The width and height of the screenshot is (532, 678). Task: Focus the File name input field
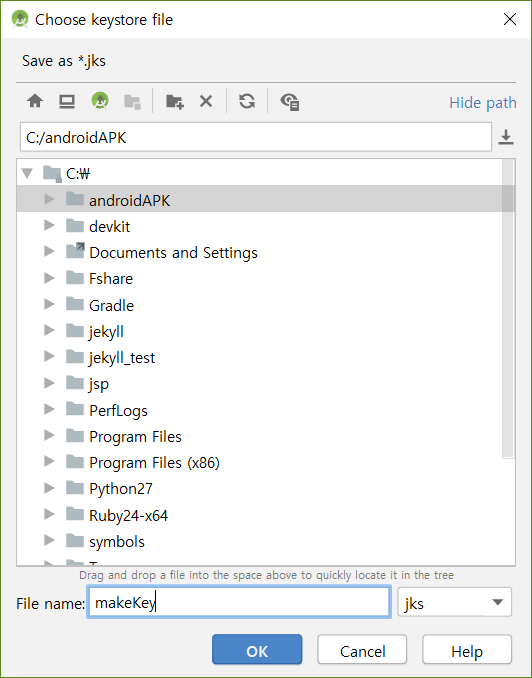coord(239,602)
